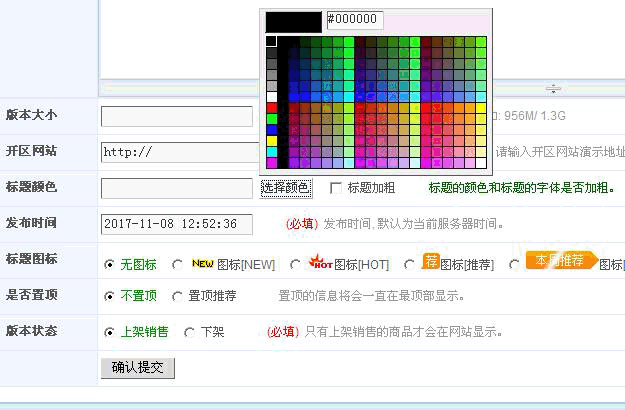The height and width of the screenshot is (410, 625).
Task: Pick the pure green swatch in left column
Action: [271, 119]
